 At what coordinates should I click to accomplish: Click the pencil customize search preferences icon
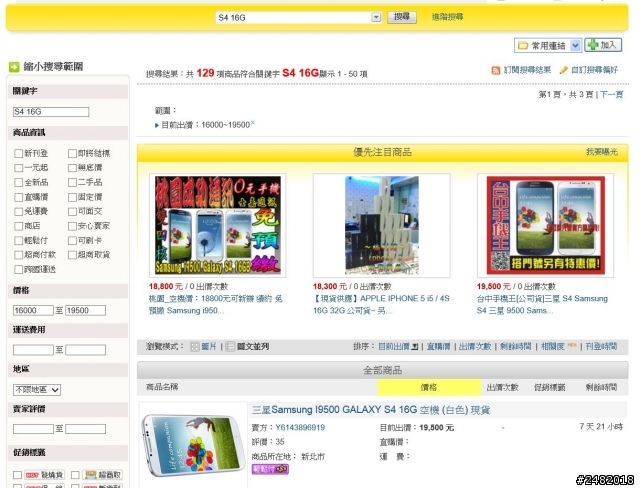563,70
